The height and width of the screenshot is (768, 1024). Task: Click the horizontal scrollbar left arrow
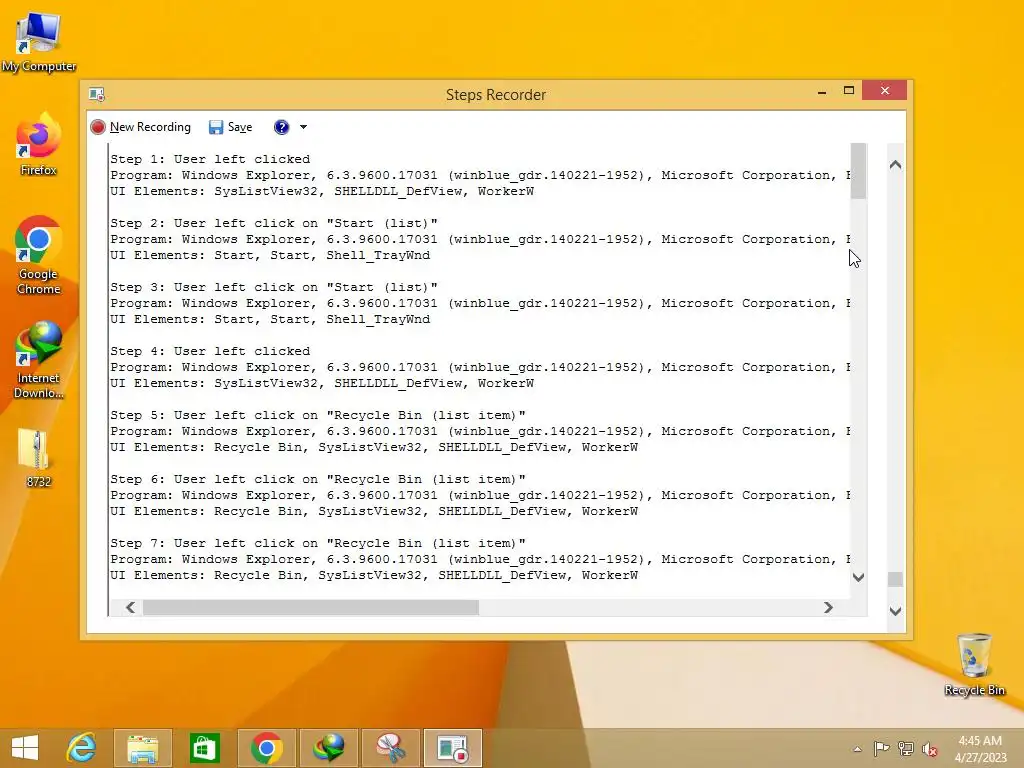click(x=131, y=607)
